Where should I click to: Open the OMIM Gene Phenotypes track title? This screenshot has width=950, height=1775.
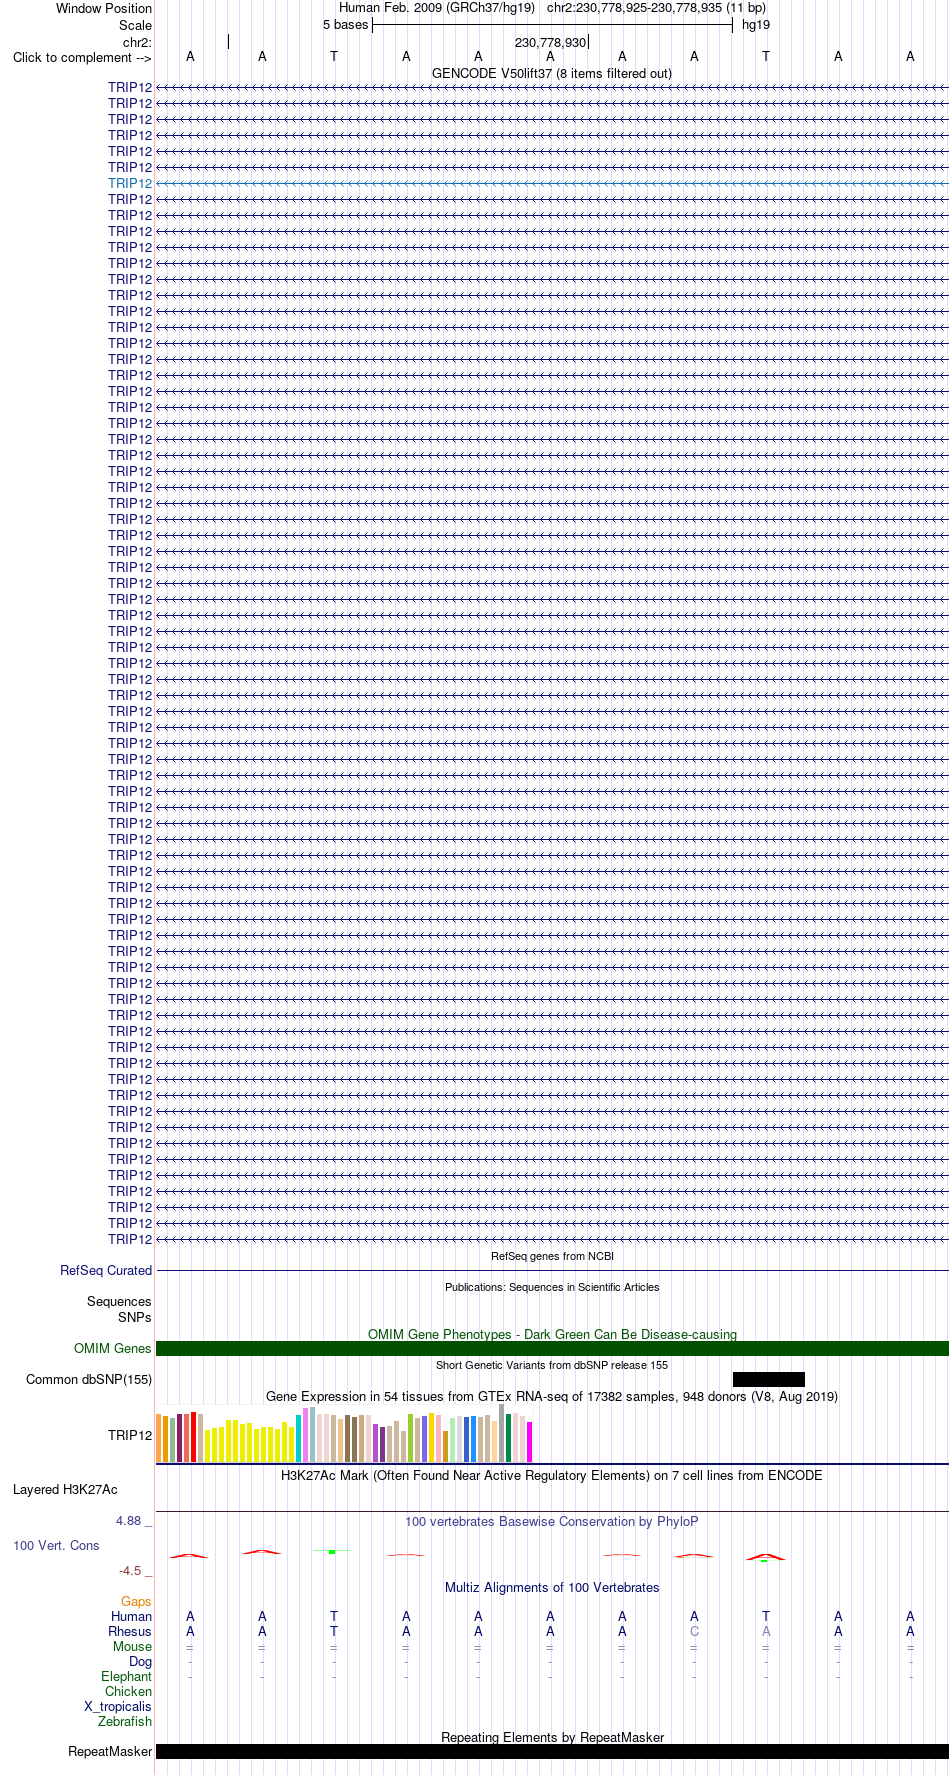click(552, 1334)
